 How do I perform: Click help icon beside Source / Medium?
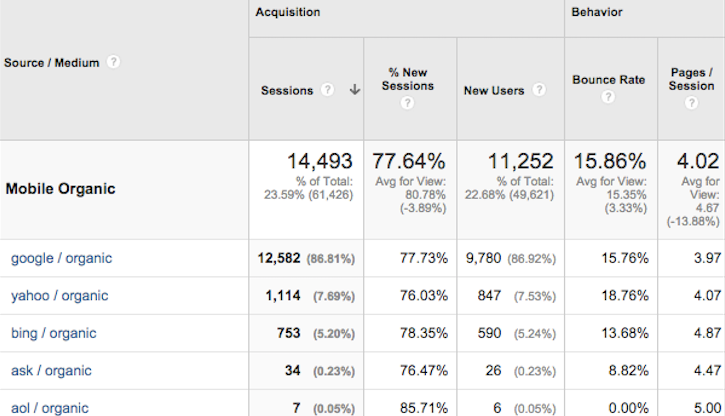tap(113, 62)
